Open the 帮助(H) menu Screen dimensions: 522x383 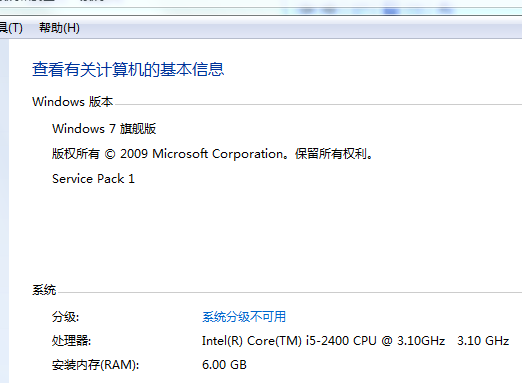[59, 28]
